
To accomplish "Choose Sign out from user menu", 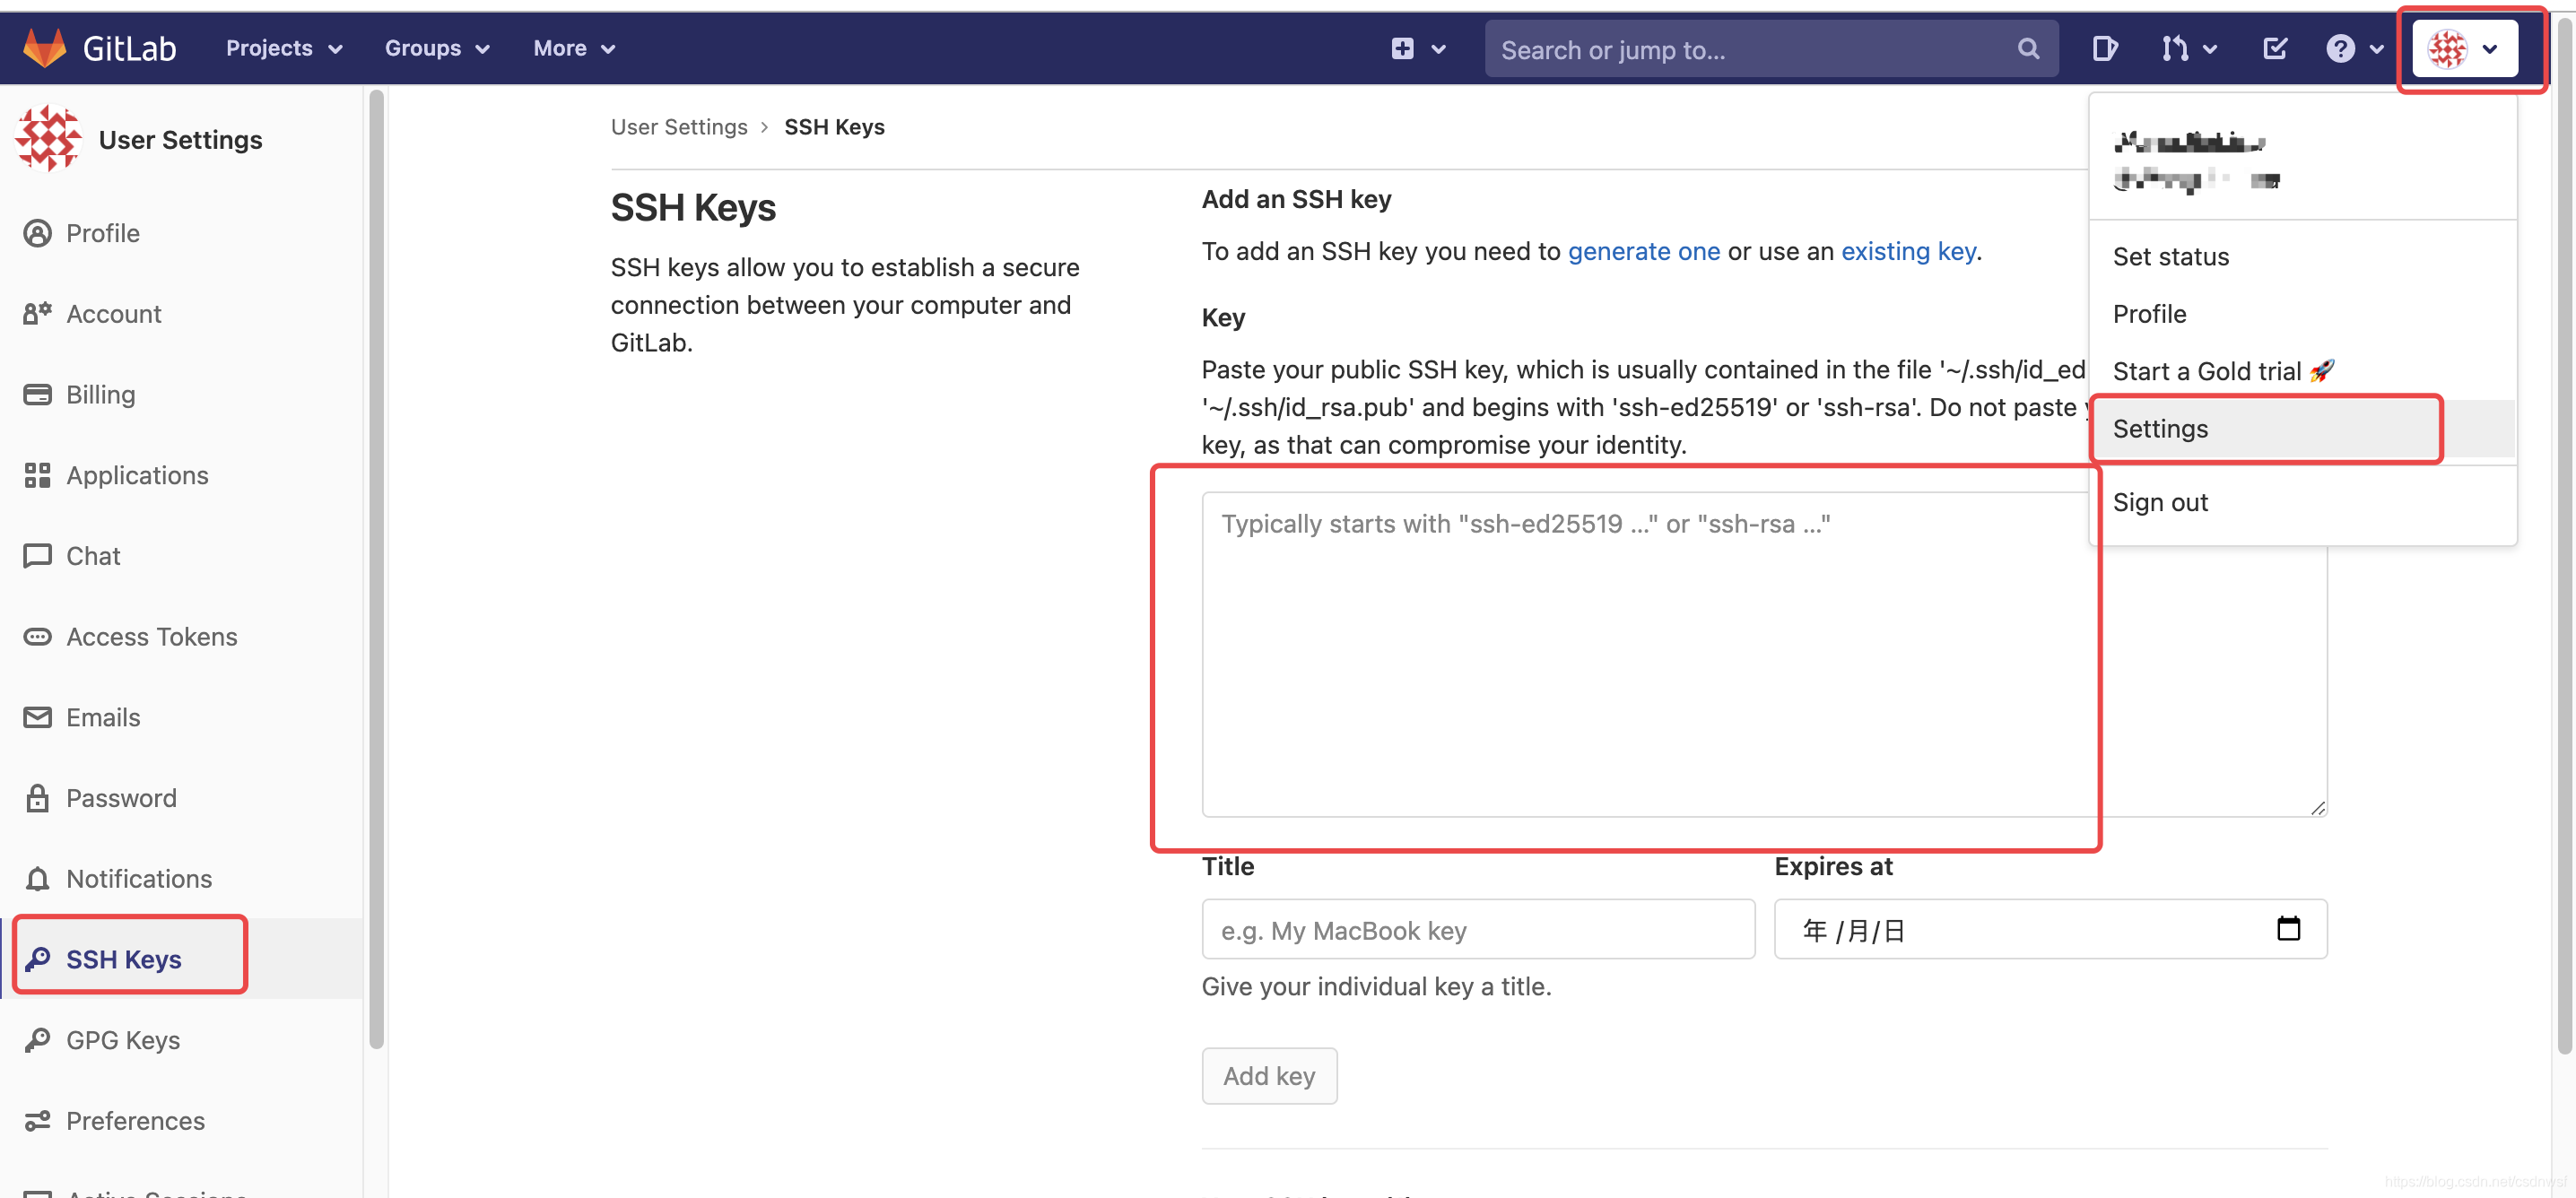I will pos(2160,502).
